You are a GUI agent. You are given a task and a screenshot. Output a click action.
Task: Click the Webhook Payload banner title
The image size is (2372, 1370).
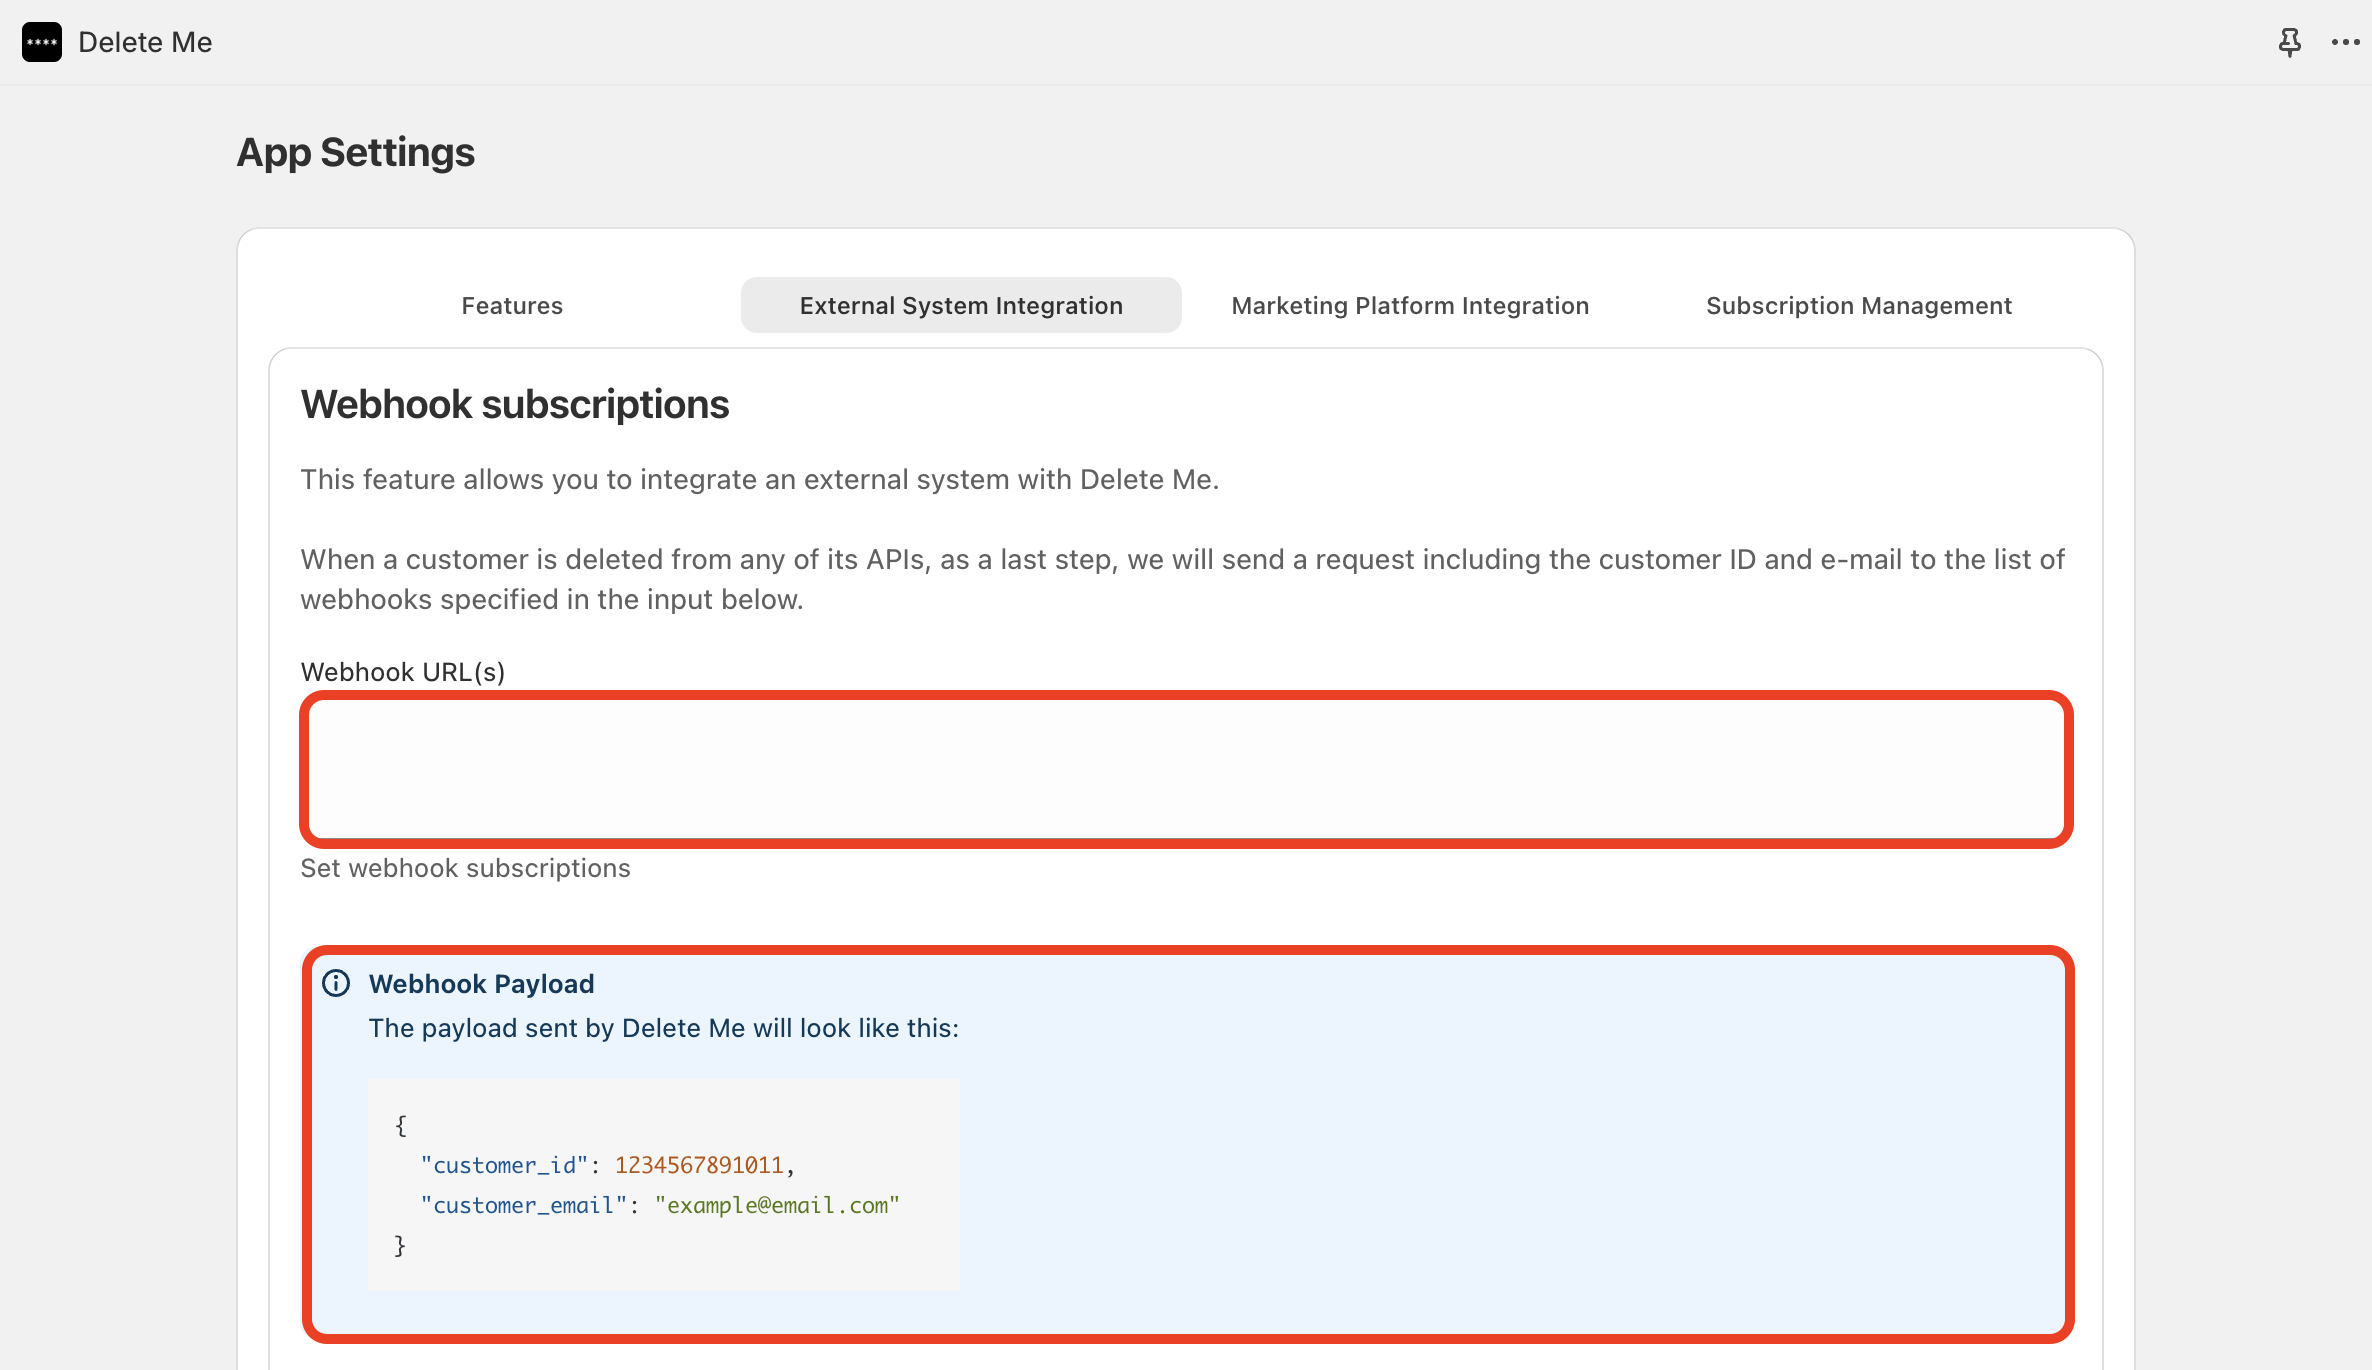481,983
